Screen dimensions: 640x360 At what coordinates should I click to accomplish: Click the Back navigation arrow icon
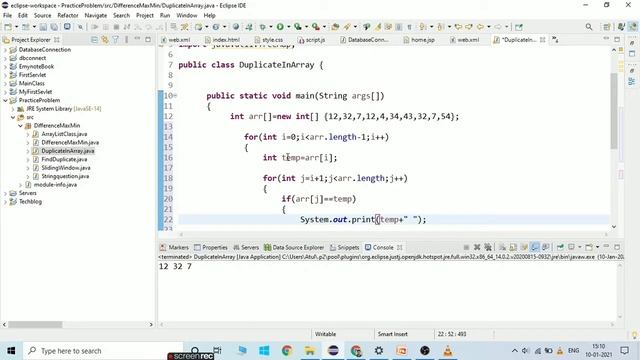click(x=480, y=27)
